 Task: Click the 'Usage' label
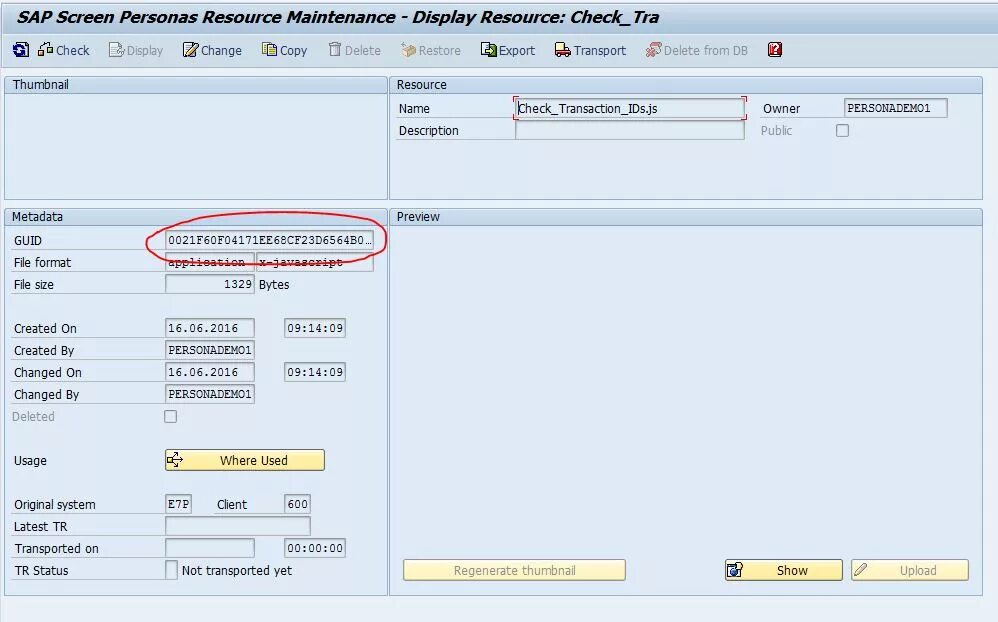point(30,460)
